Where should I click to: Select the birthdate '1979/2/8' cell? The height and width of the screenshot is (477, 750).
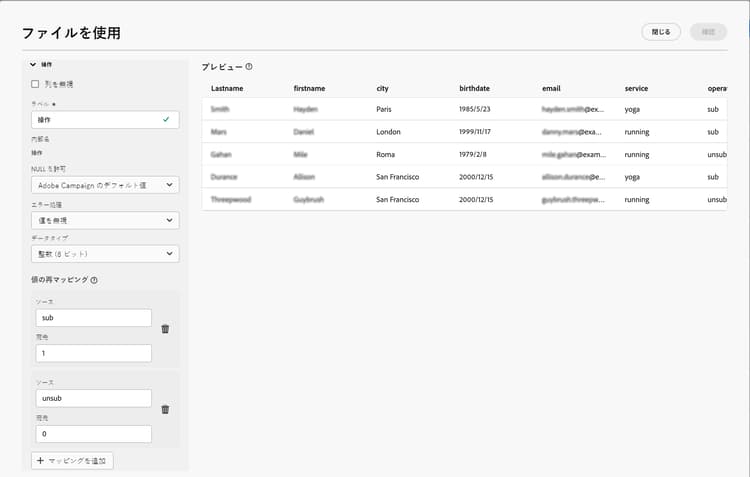click(473, 155)
